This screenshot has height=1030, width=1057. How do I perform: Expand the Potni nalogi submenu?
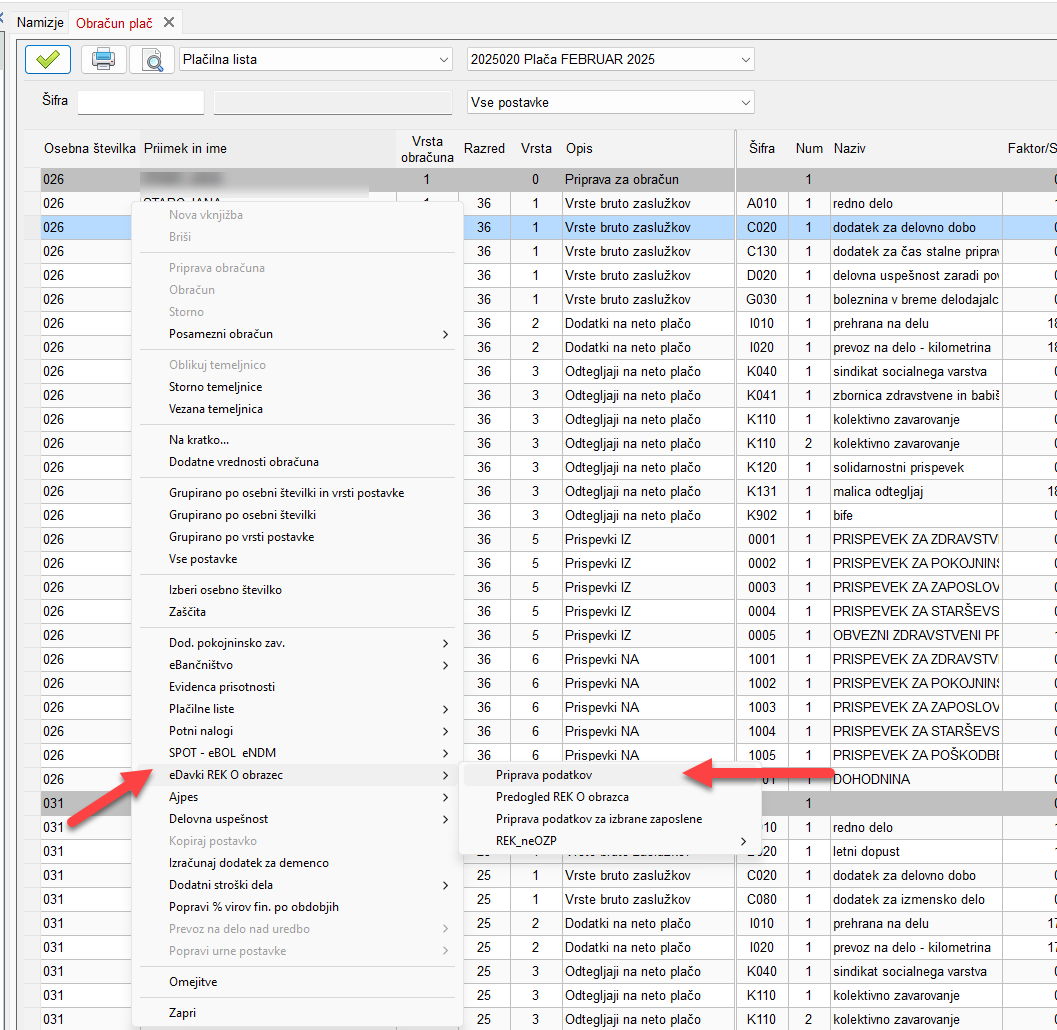(x=297, y=731)
